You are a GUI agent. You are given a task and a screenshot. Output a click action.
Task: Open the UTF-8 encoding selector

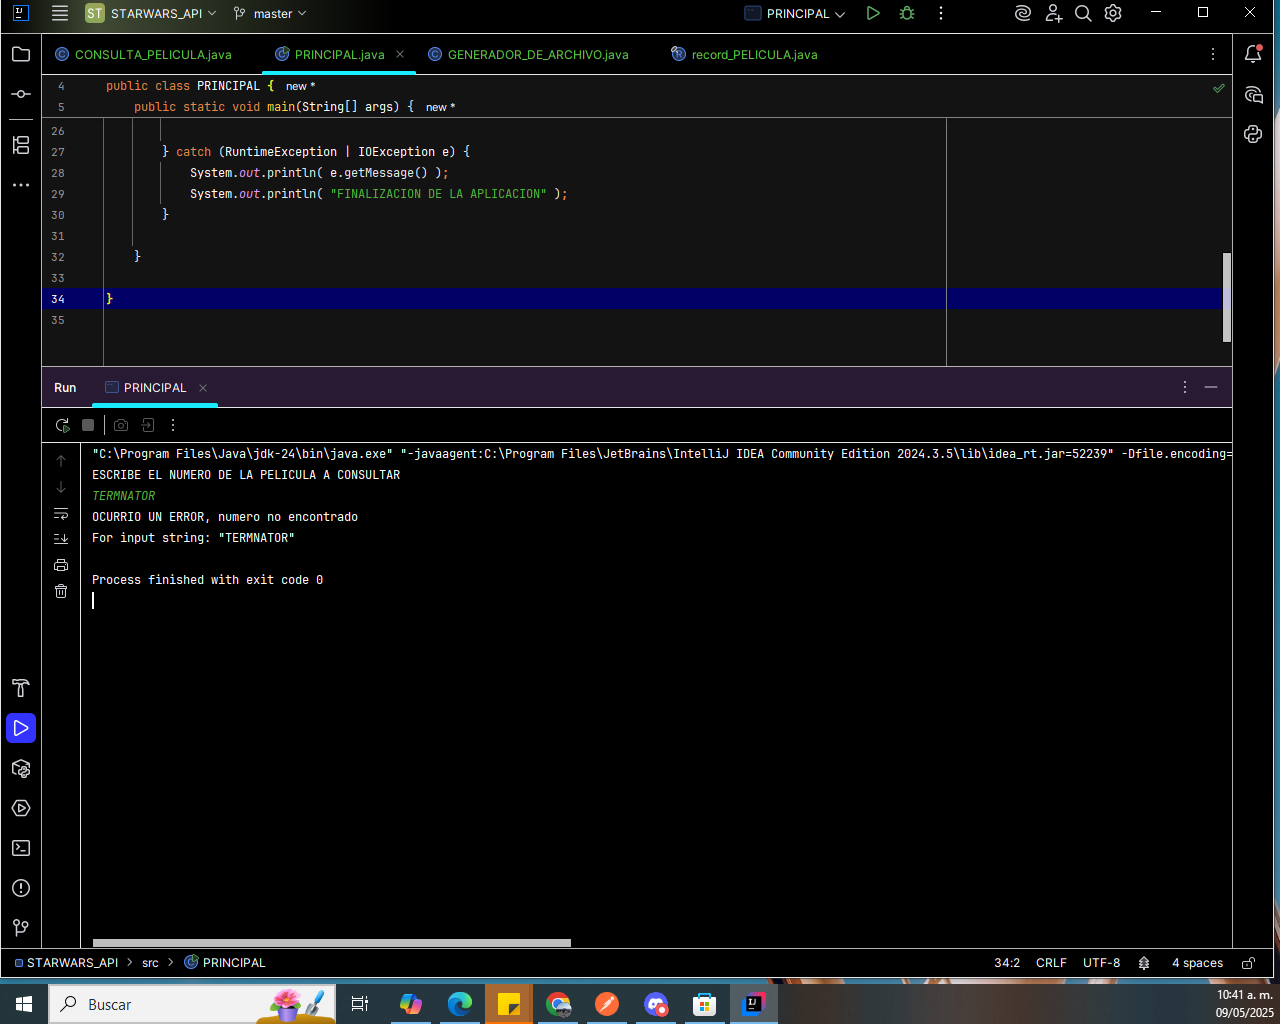click(1101, 963)
